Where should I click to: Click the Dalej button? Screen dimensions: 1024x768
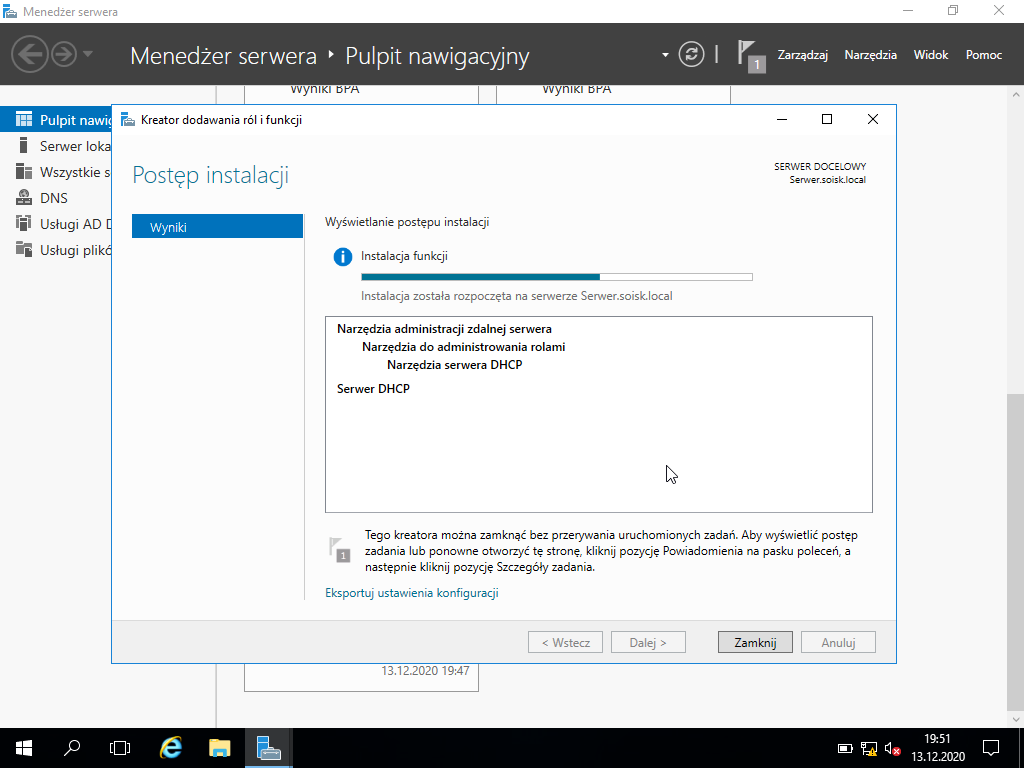[648, 643]
